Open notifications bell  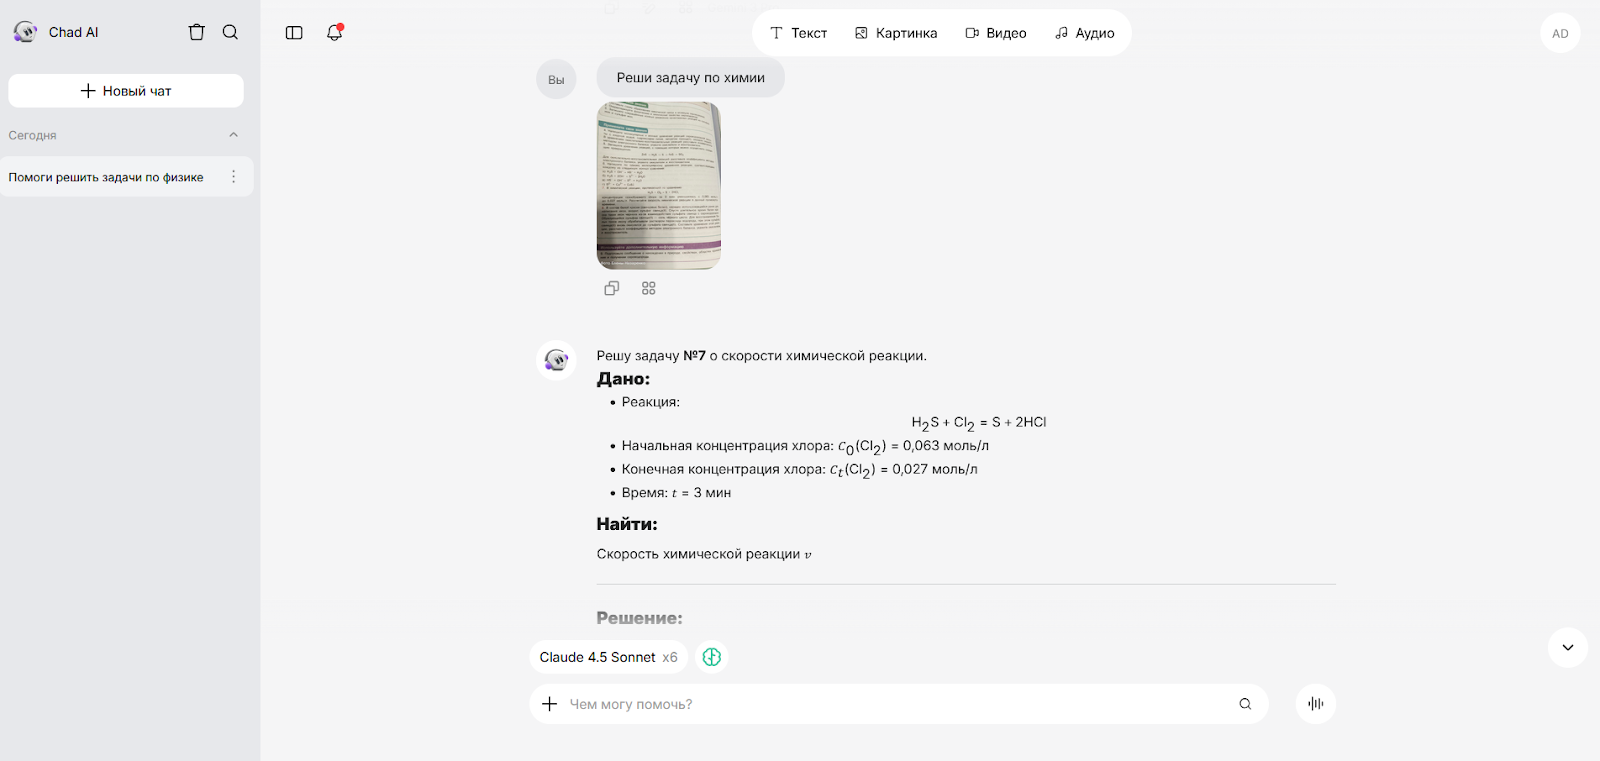point(334,33)
